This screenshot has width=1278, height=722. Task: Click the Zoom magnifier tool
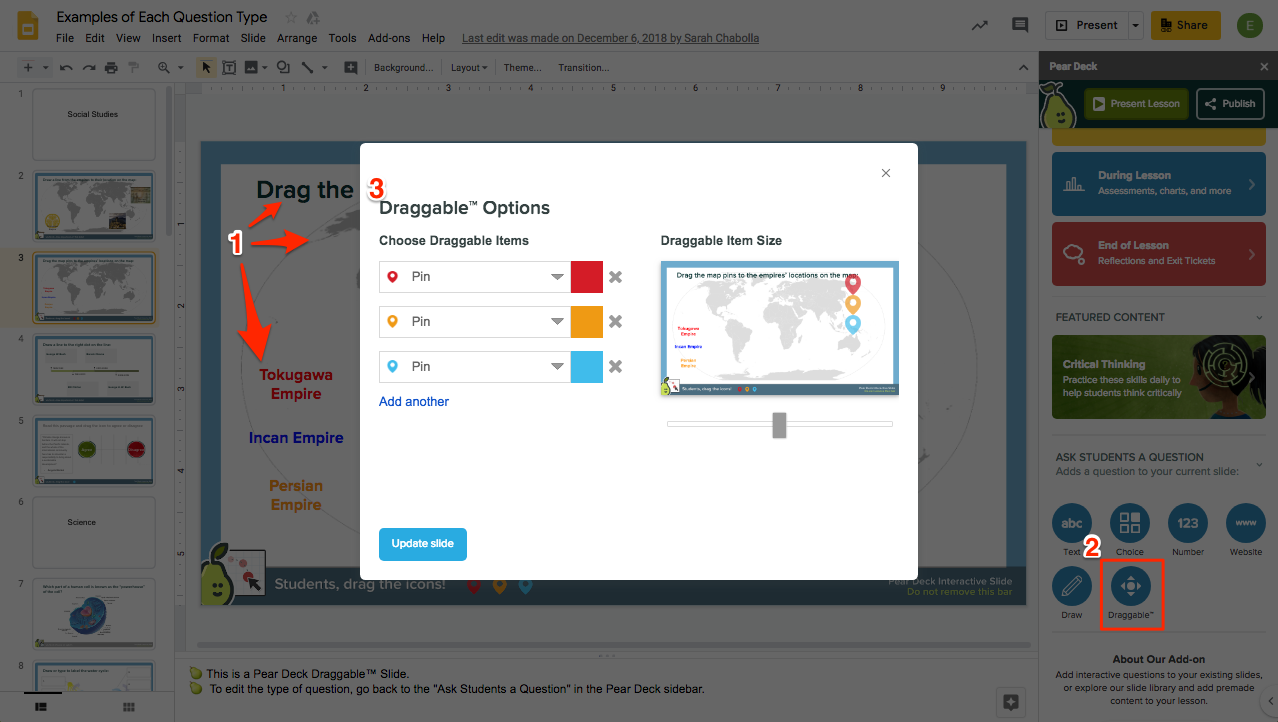164,68
